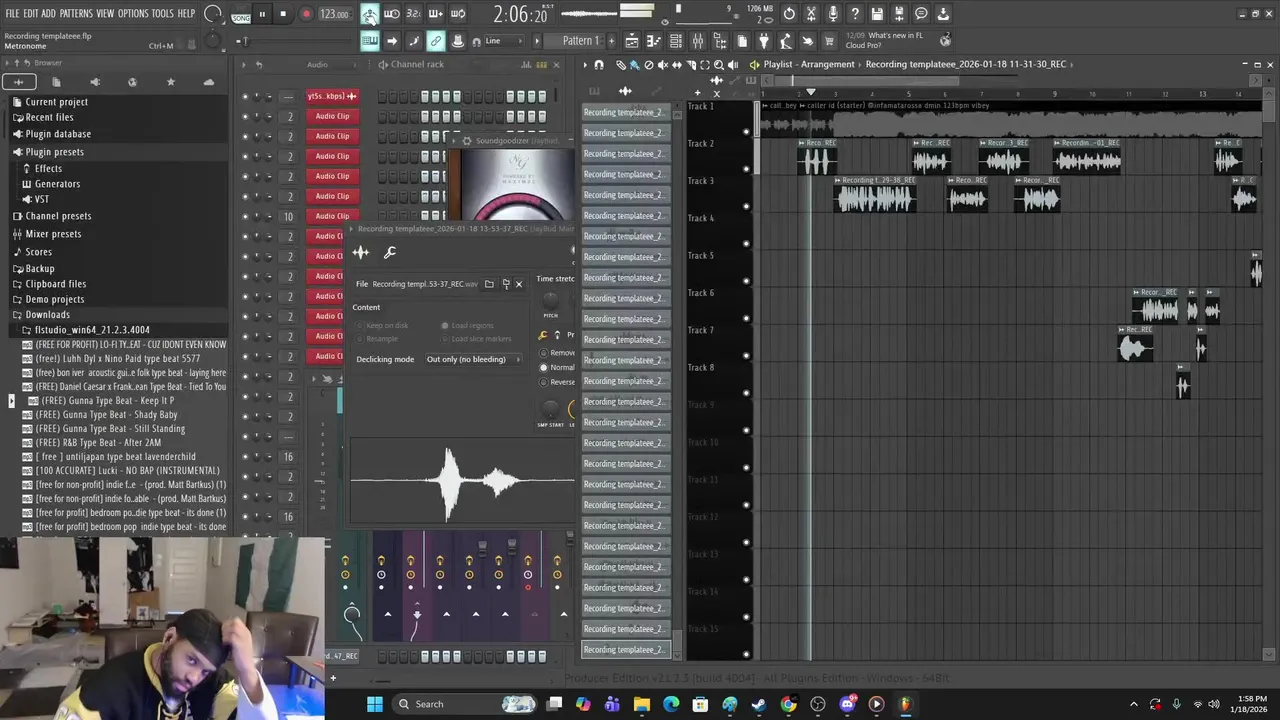The height and width of the screenshot is (720, 1280).
Task: Click the note/clip grouping stamp icon
Action: (458, 41)
